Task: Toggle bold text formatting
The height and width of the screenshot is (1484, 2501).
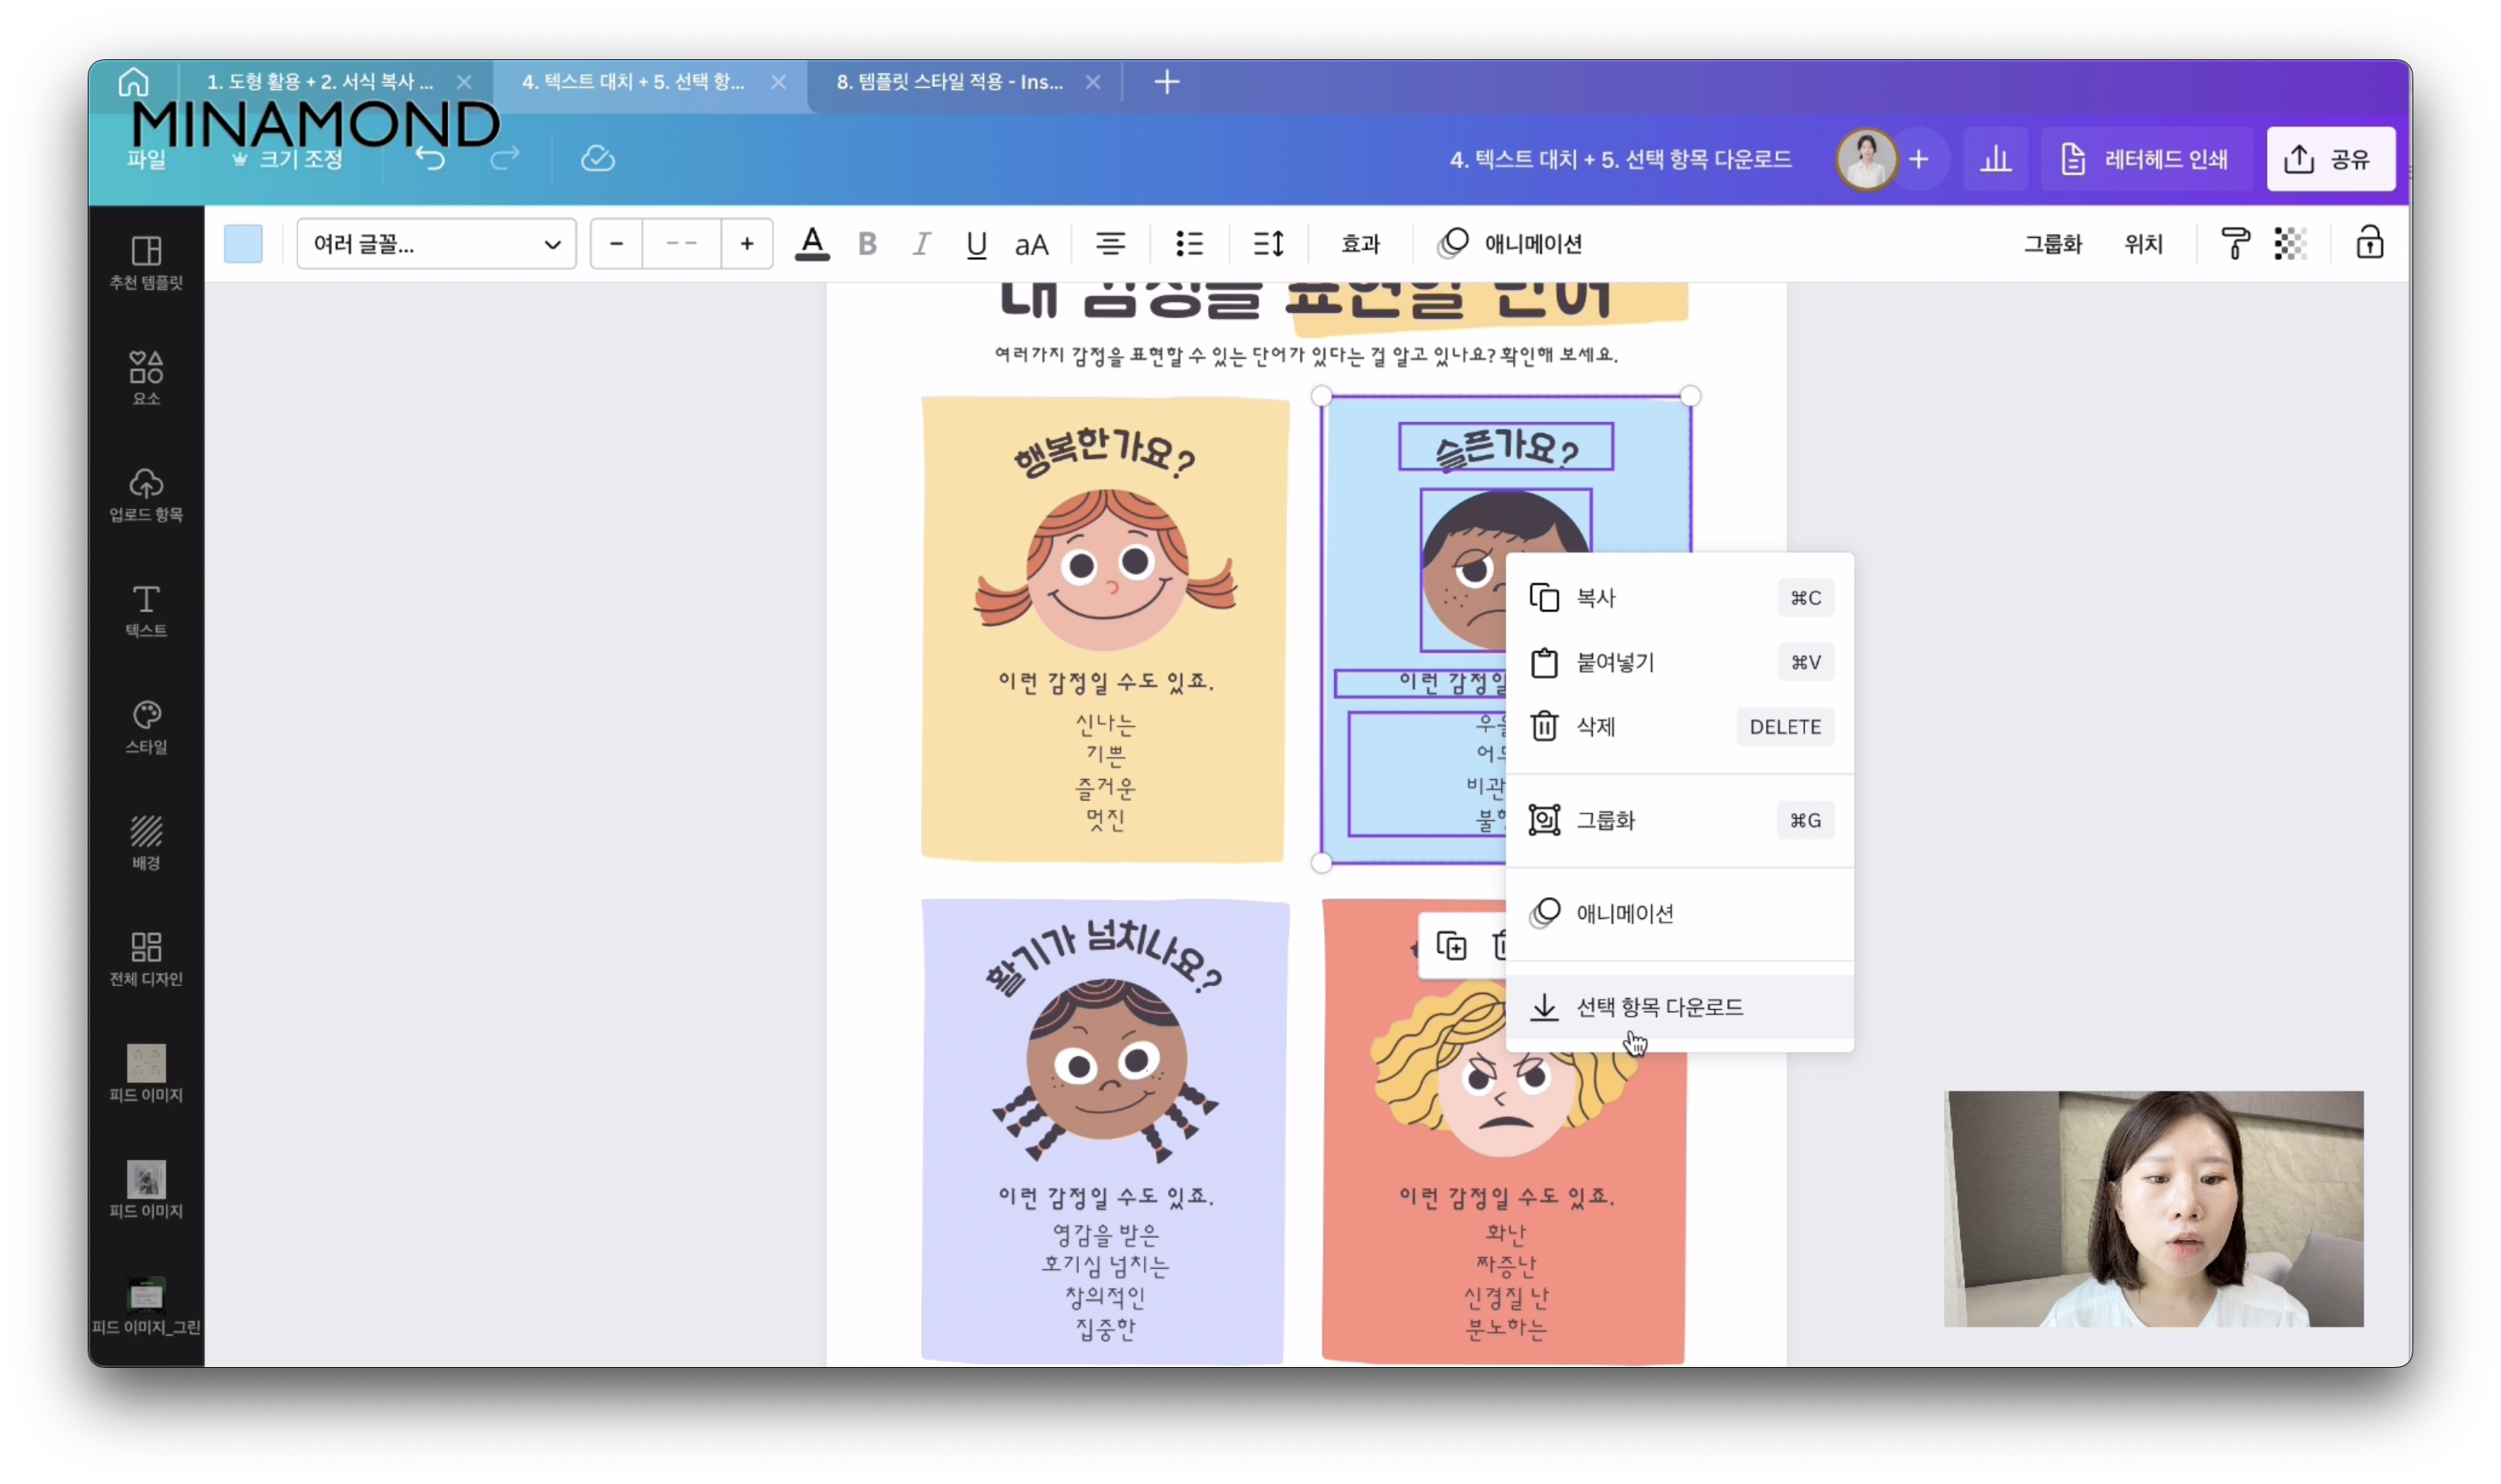Action: [867, 244]
